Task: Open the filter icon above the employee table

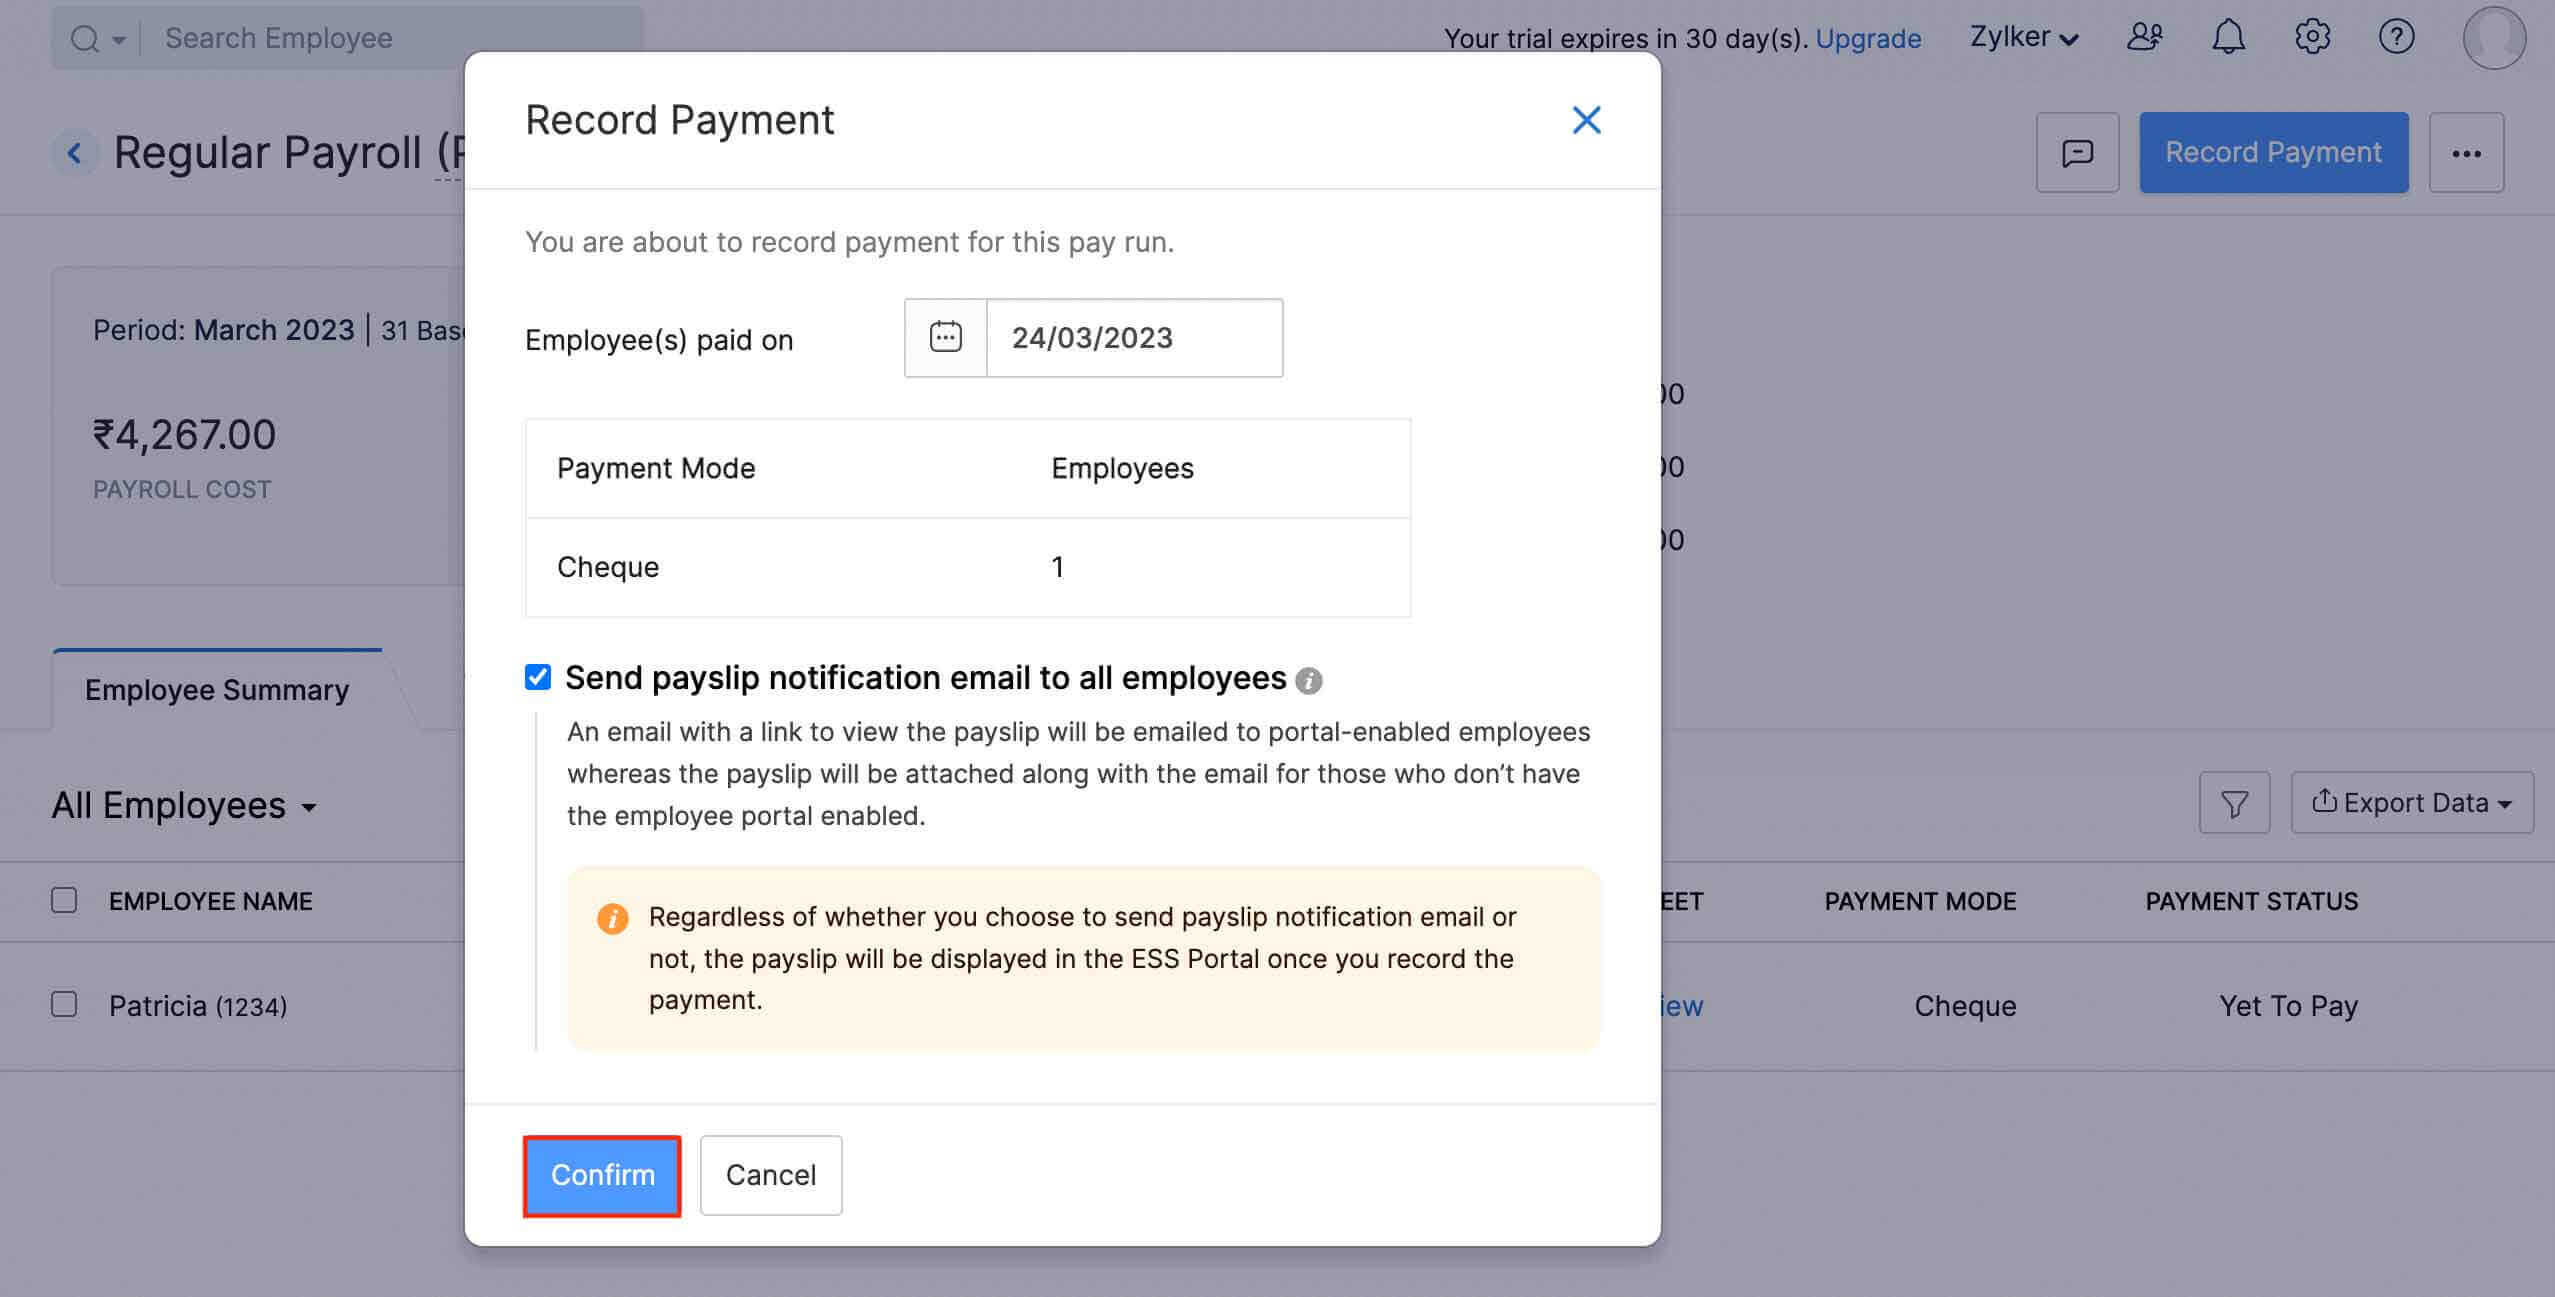Action: (x=2234, y=802)
